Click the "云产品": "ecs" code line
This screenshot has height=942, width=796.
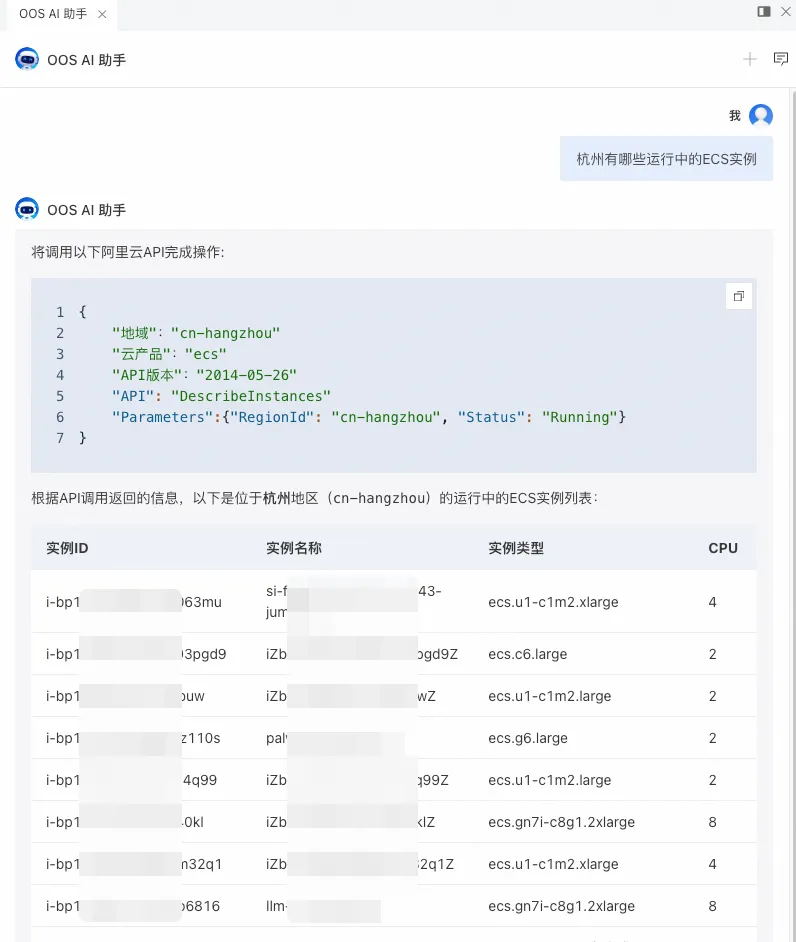[x=169, y=354]
